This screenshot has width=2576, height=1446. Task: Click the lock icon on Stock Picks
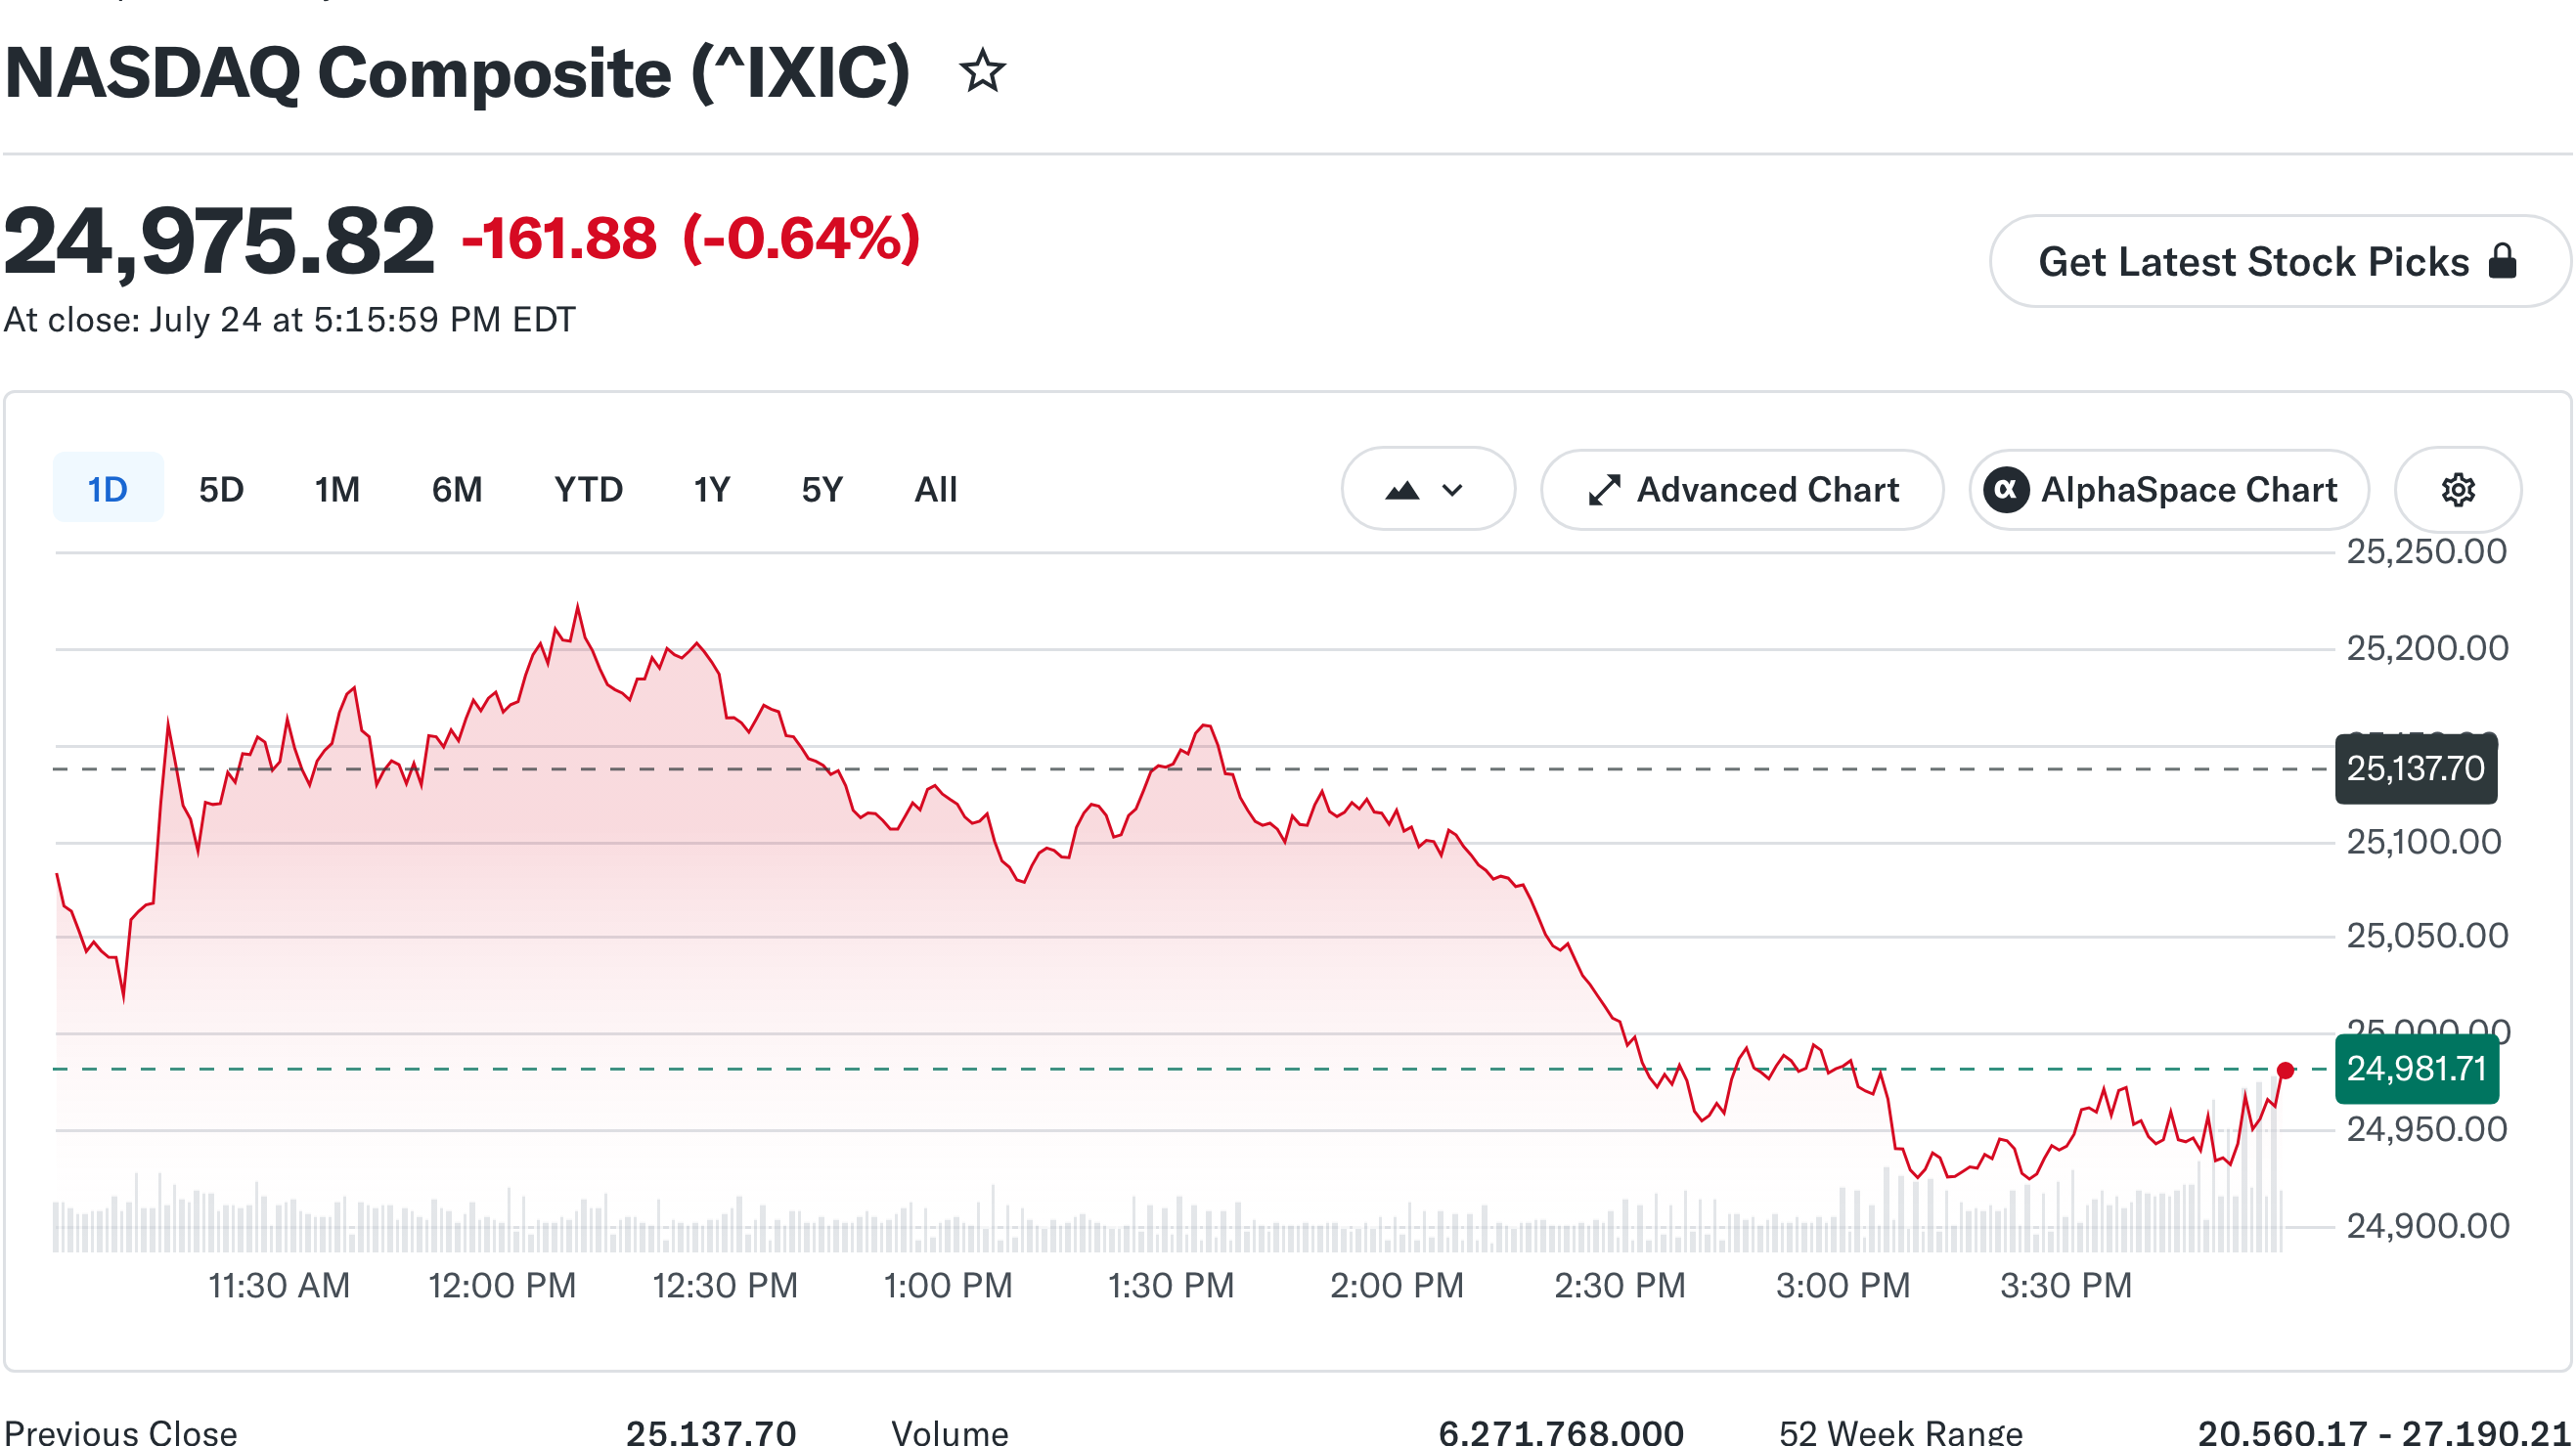coord(2502,261)
